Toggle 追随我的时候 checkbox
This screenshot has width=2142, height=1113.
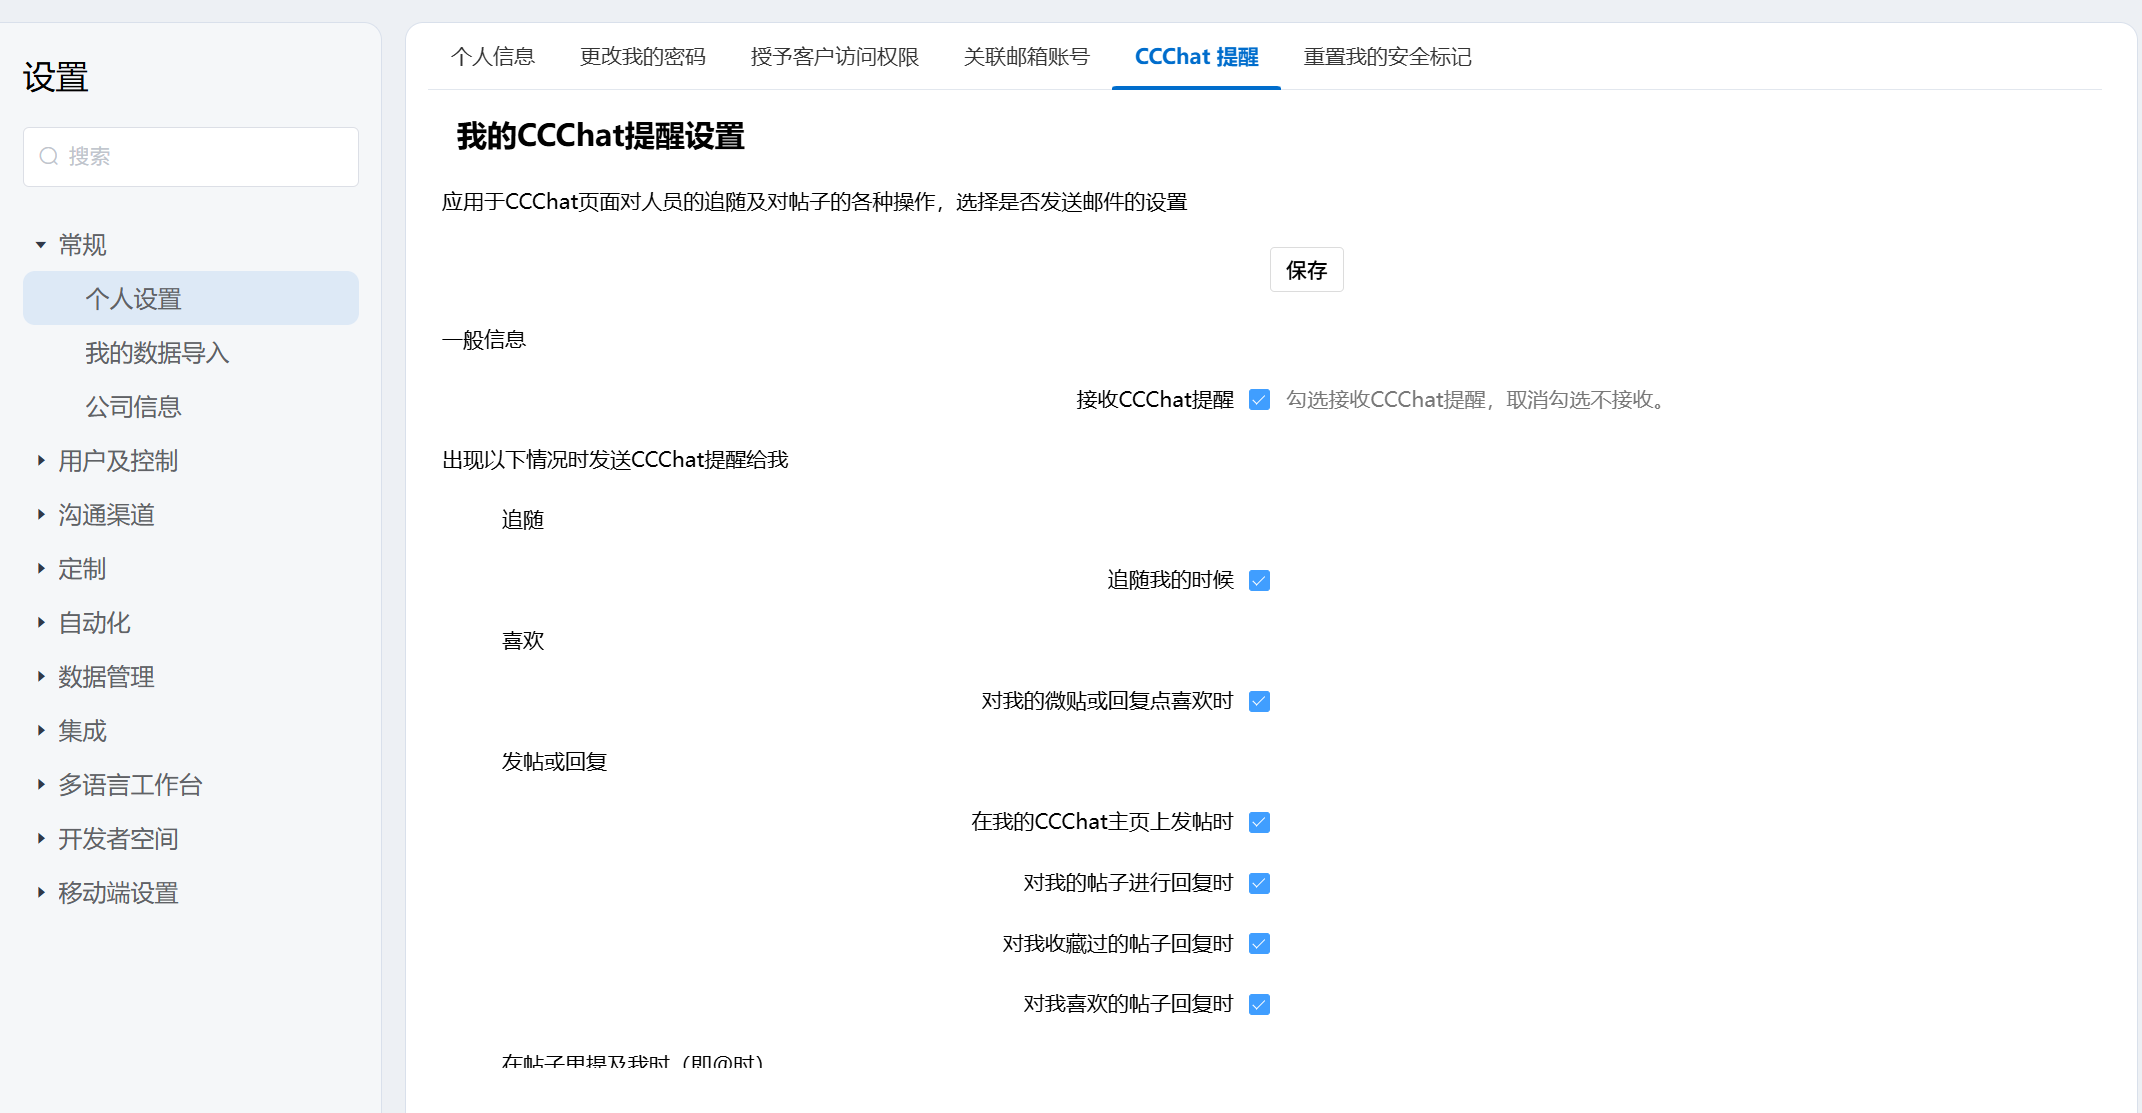[1259, 581]
